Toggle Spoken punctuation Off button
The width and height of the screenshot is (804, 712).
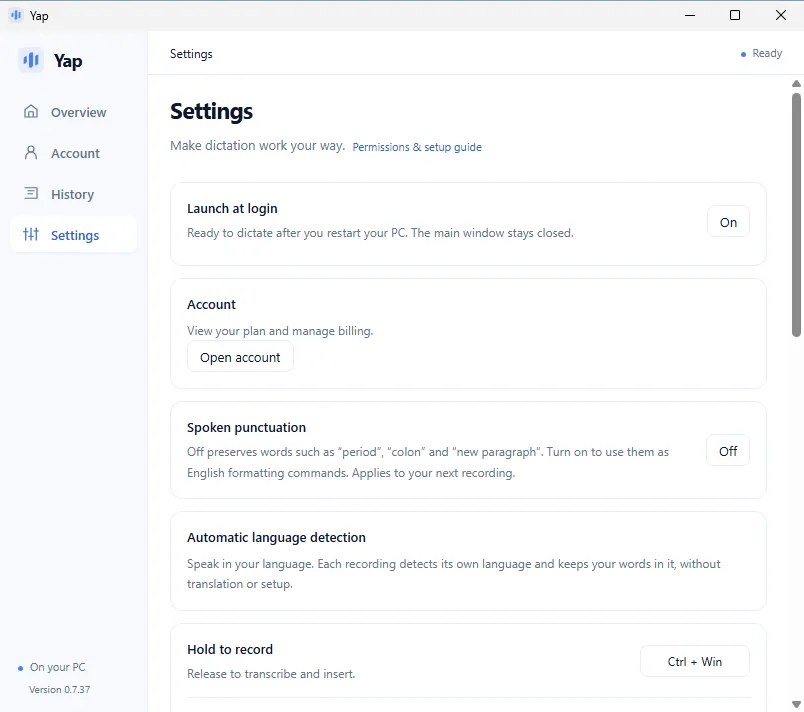(x=728, y=451)
